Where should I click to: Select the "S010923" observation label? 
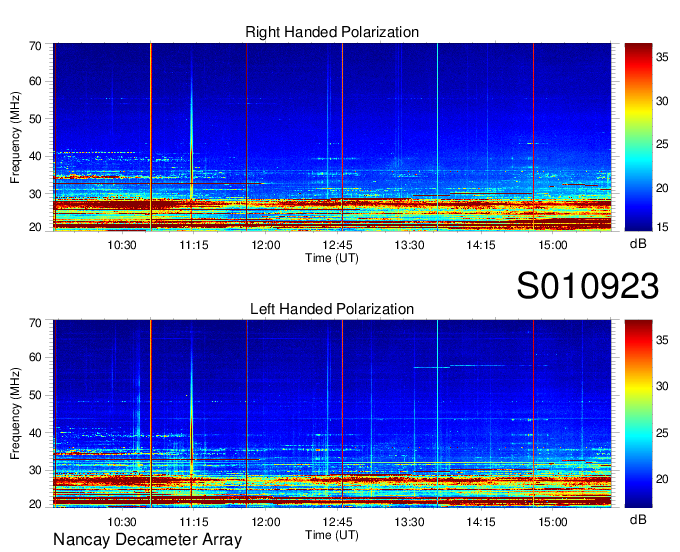pyautogui.click(x=588, y=286)
